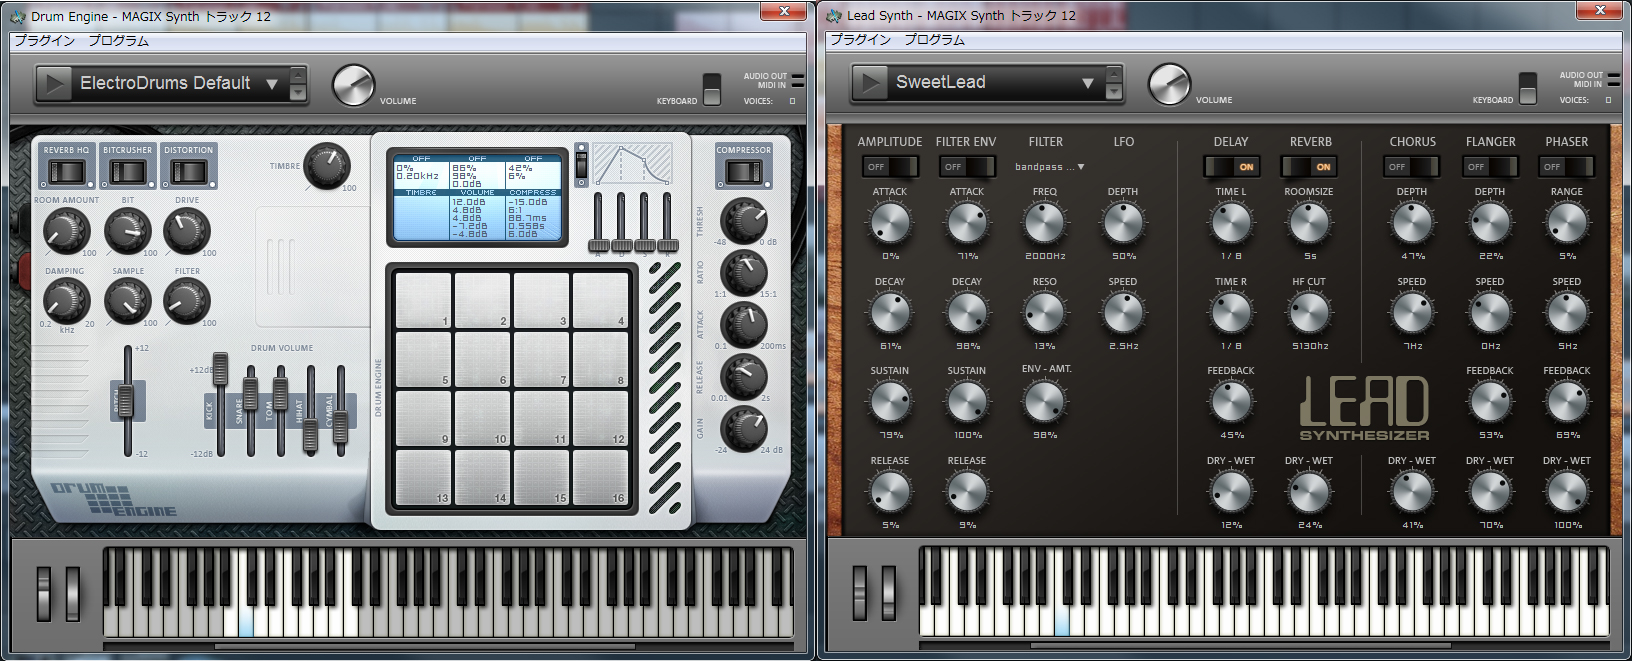Hit drum pad 13
This screenshot has width=1632, height=661.
point(422,478)
